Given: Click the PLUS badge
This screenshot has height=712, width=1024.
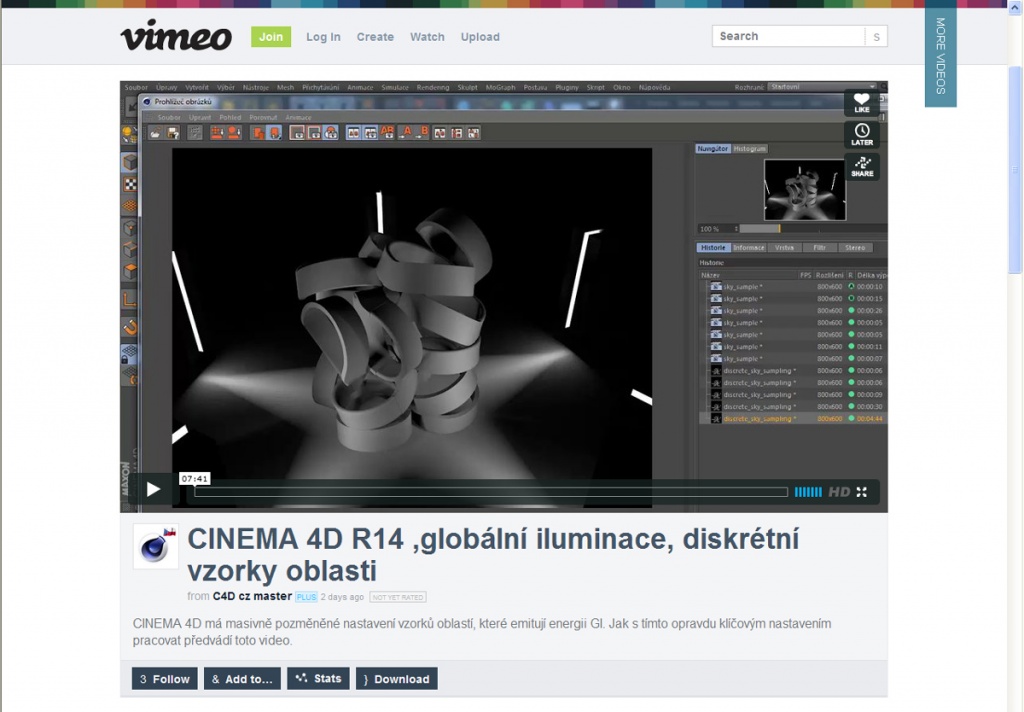Looking at the screenshot, I should (306, 597).
